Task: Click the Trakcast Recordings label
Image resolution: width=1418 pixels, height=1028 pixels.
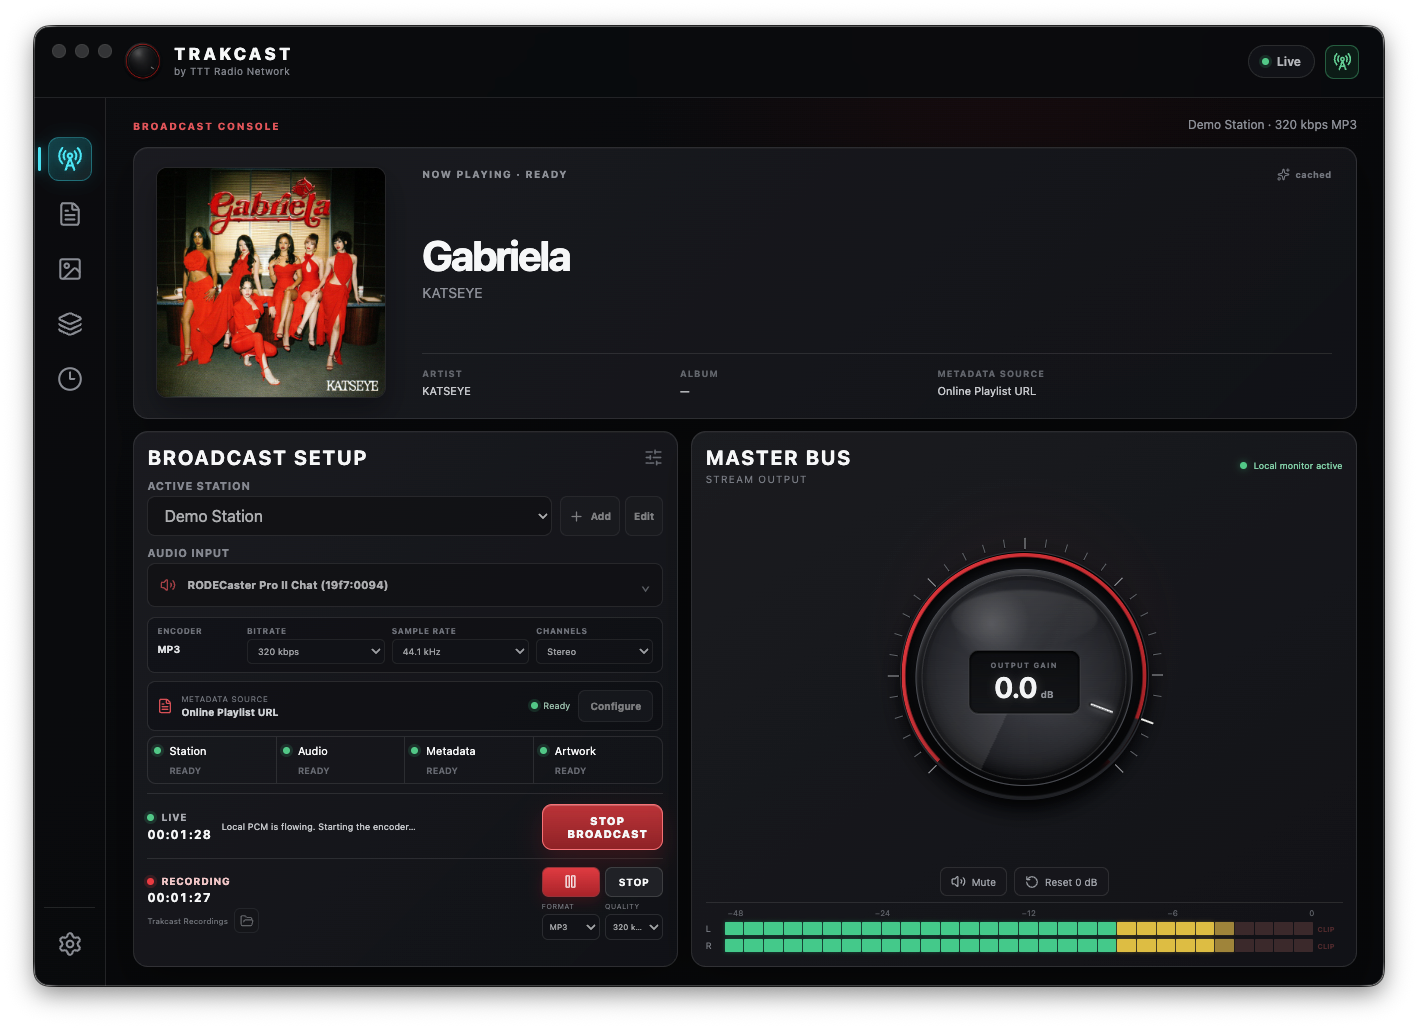Action: 188,921
